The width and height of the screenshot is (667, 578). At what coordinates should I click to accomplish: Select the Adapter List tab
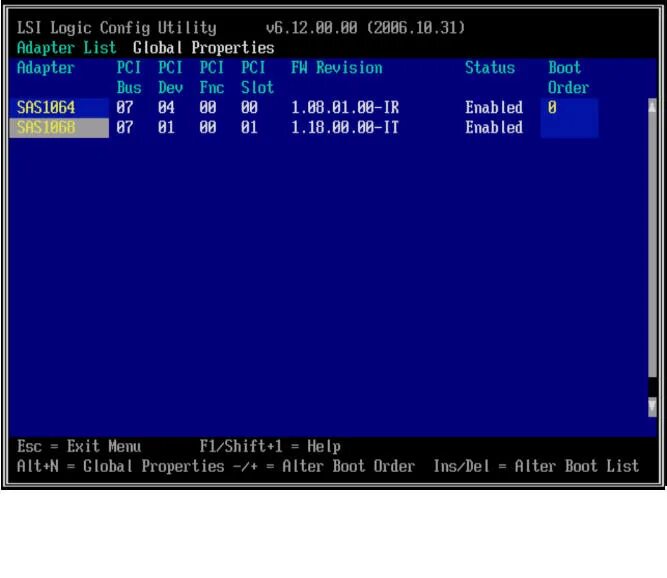point(66,48)
